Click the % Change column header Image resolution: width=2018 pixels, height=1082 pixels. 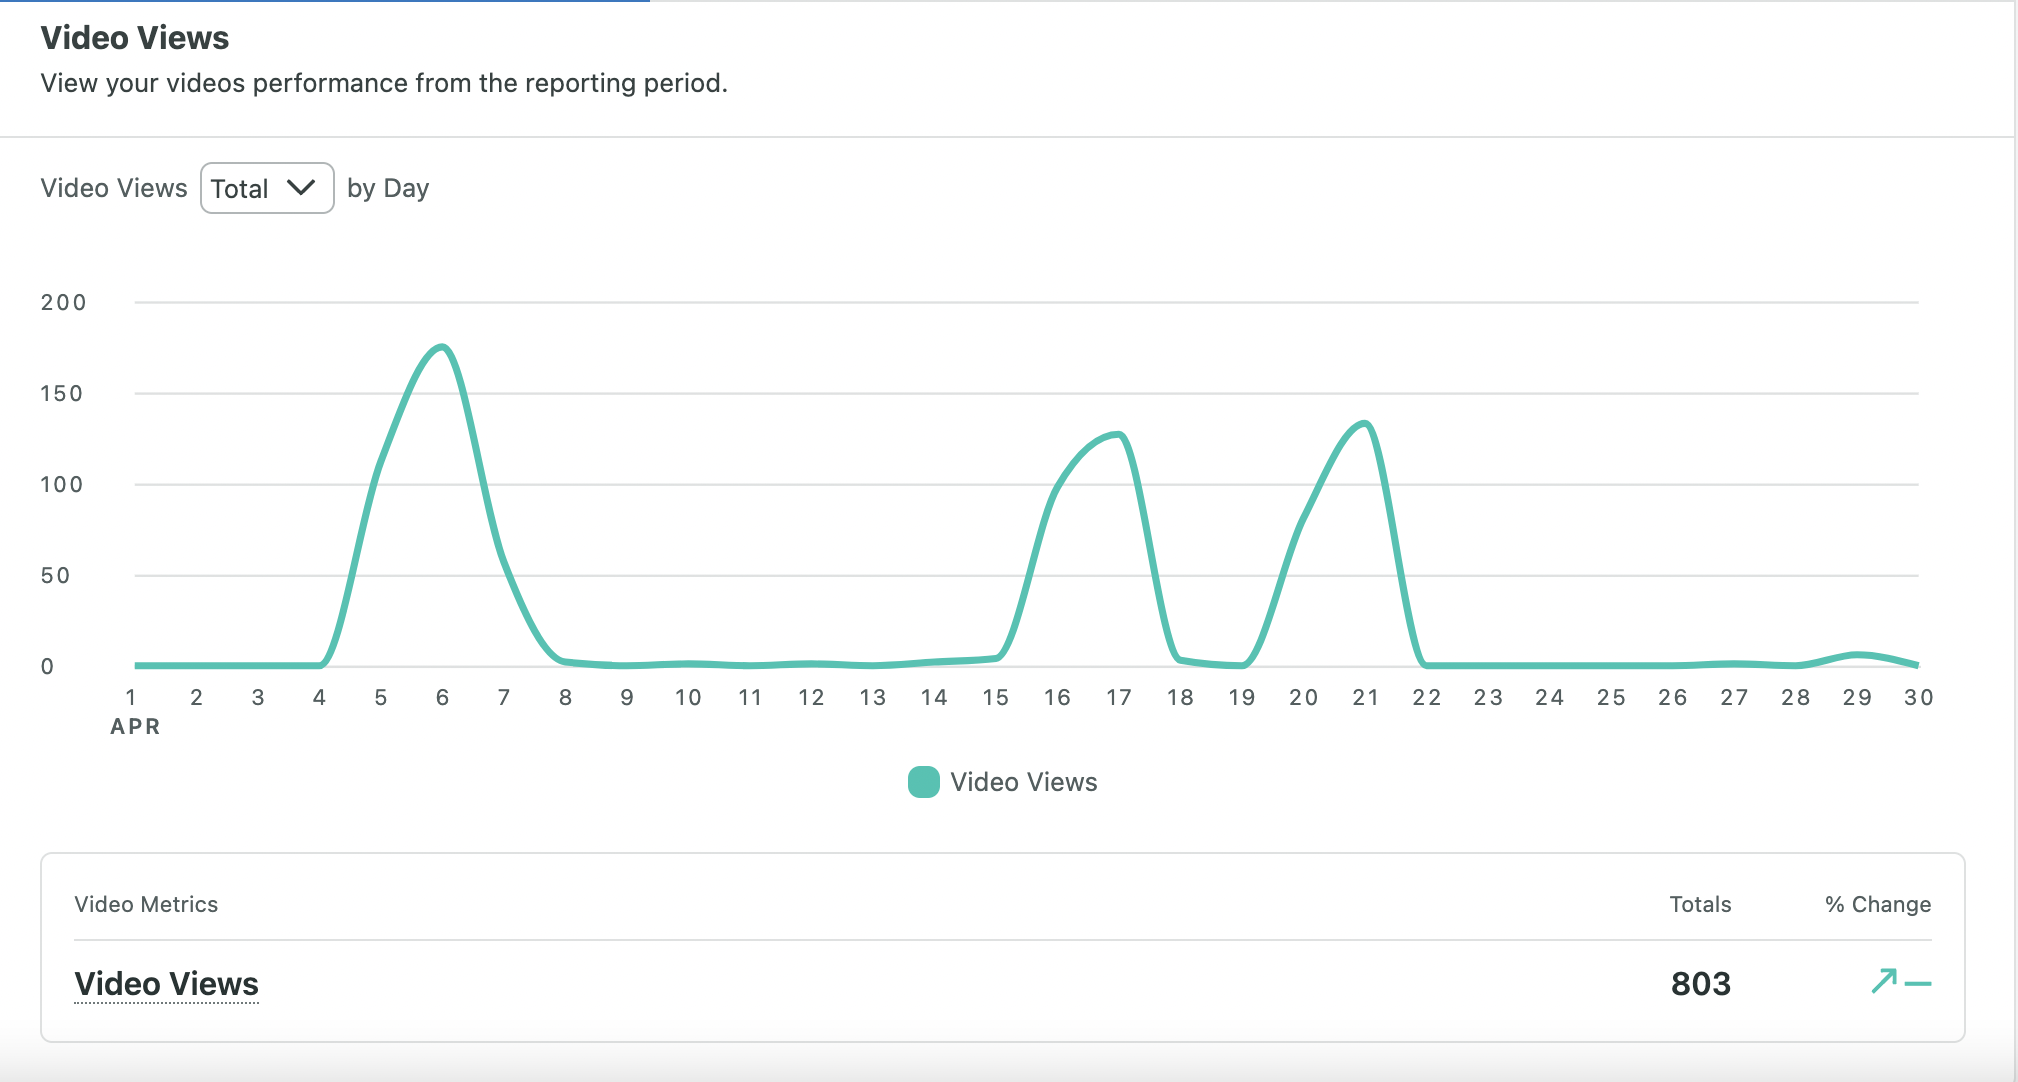point(1878,904)
